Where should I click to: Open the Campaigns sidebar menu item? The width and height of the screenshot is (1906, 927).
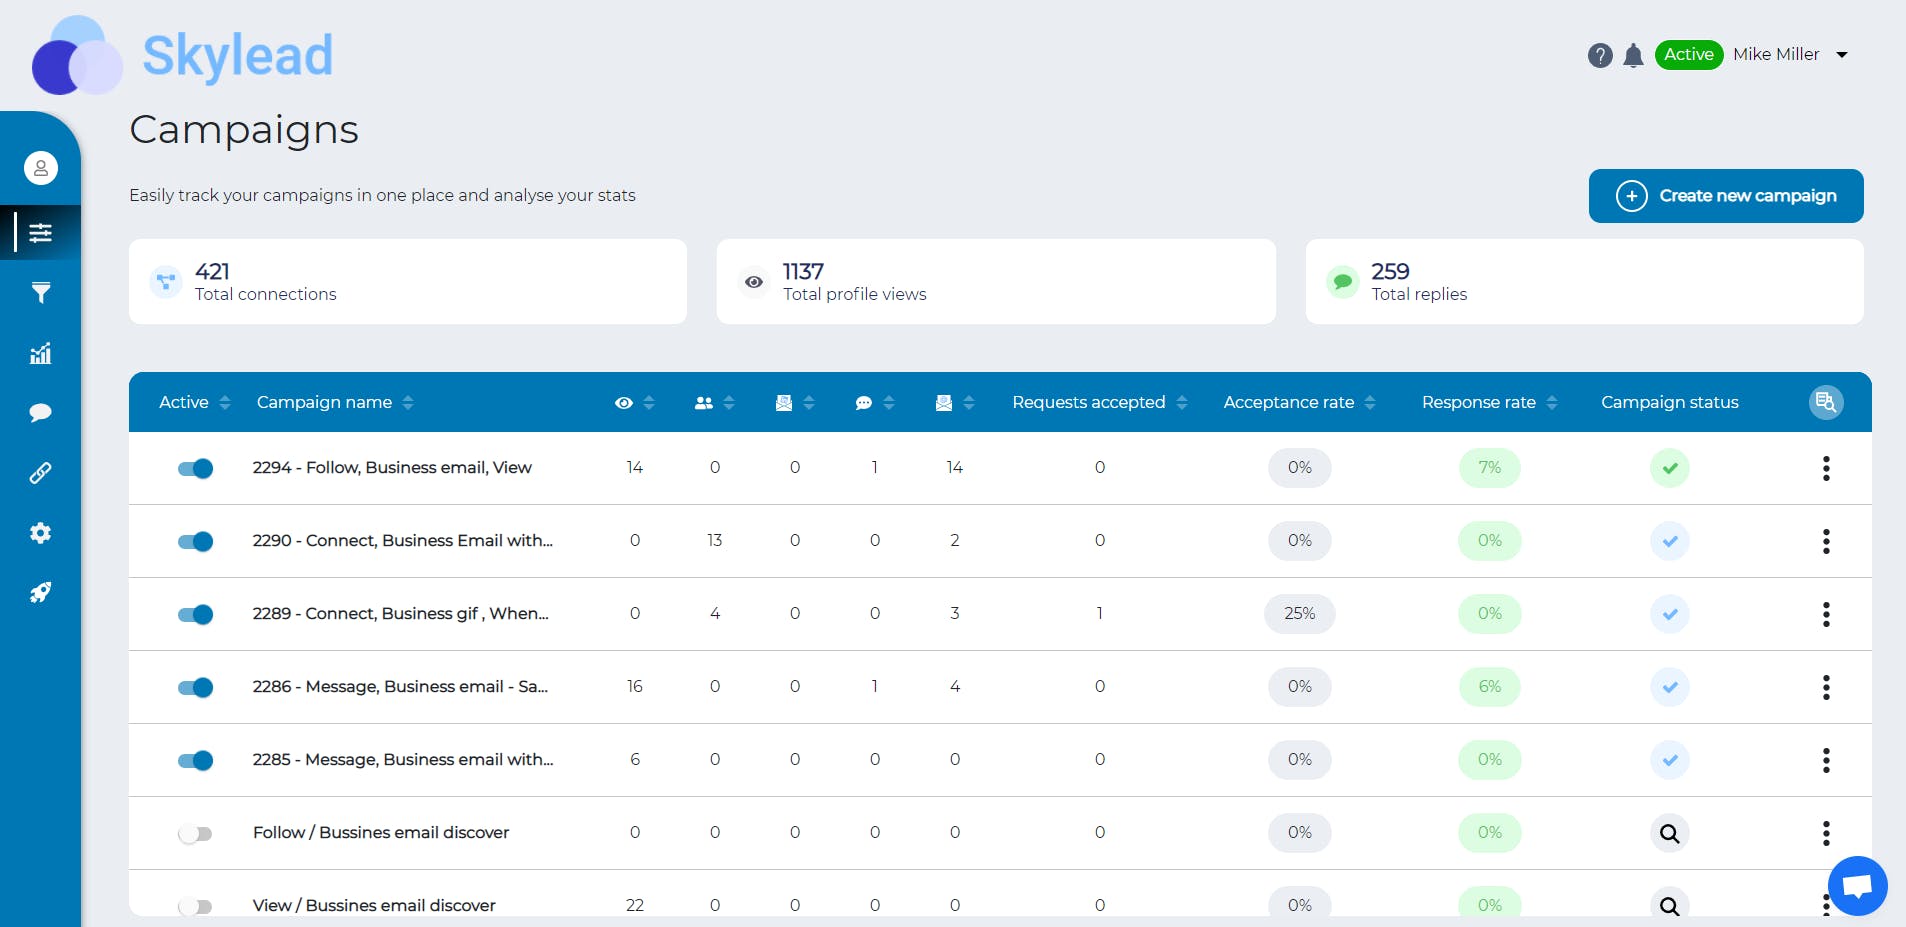[x=40, y=233]
